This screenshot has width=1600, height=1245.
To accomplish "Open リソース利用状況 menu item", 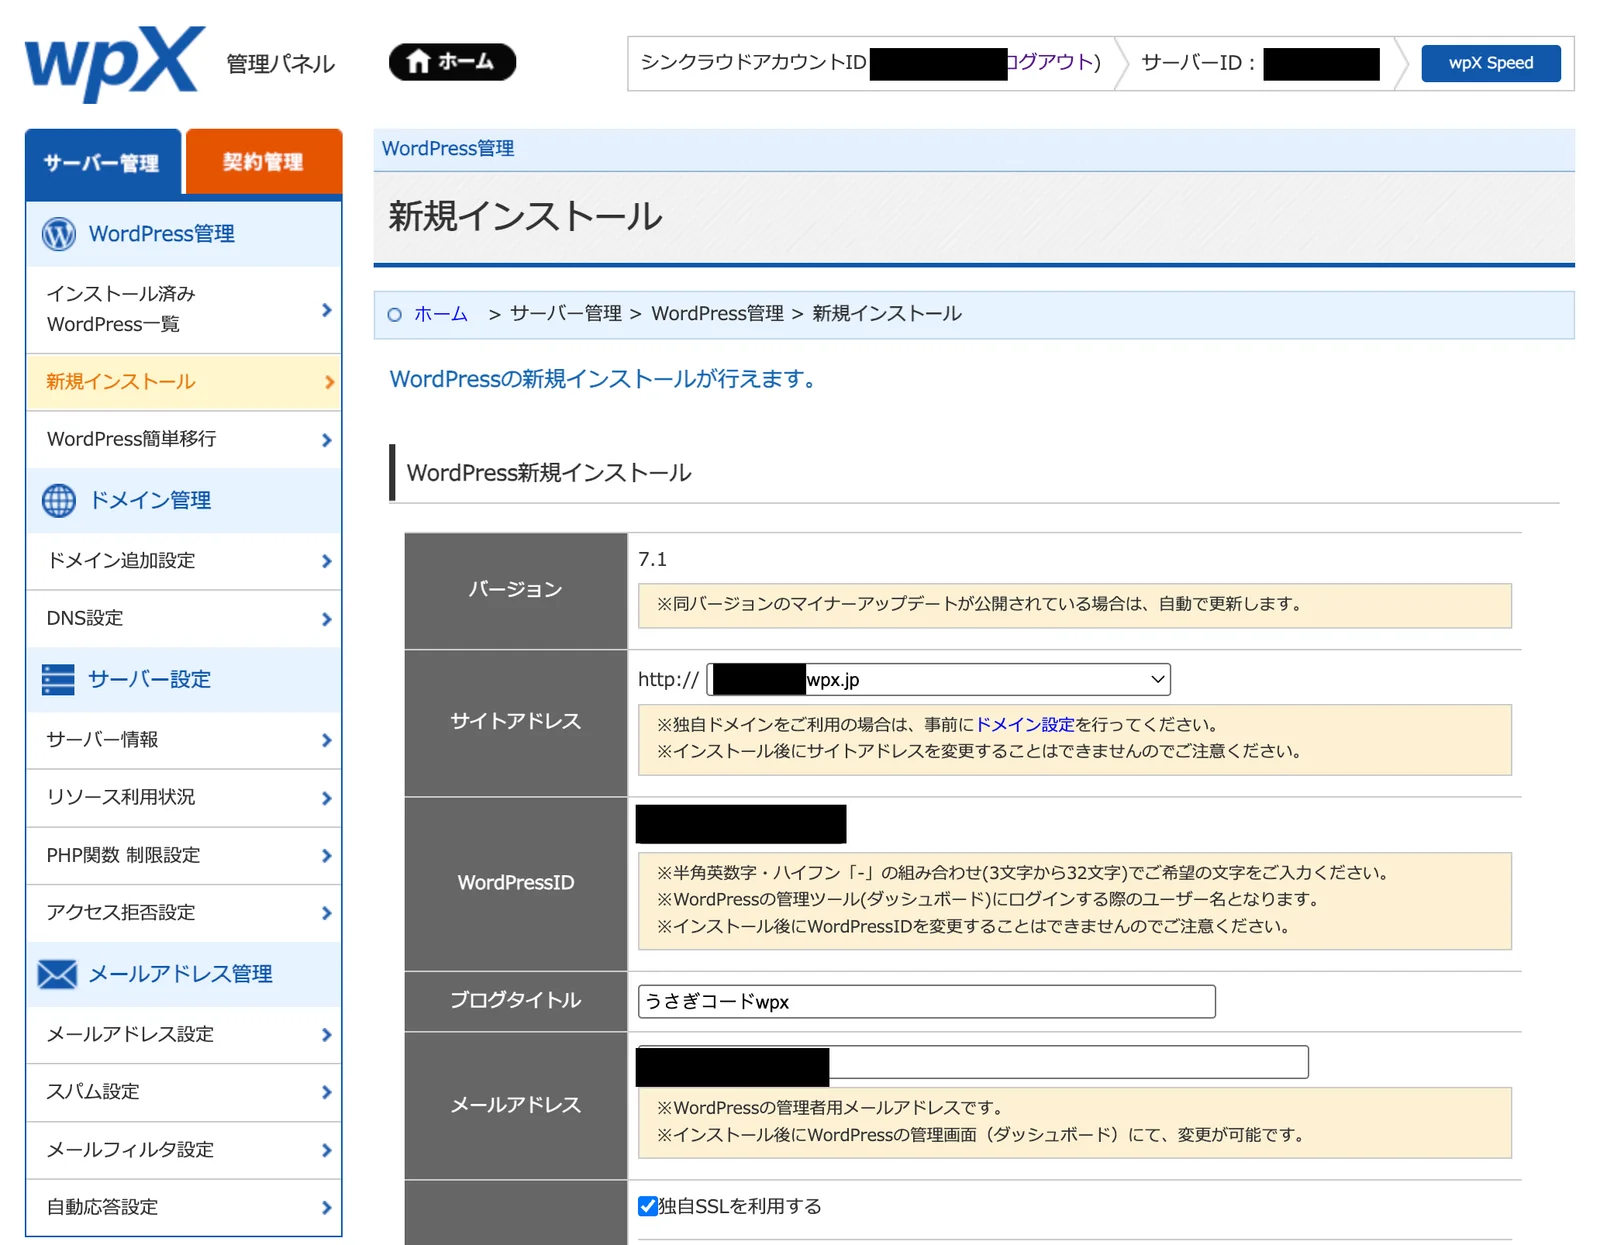I will coord(184,798).
